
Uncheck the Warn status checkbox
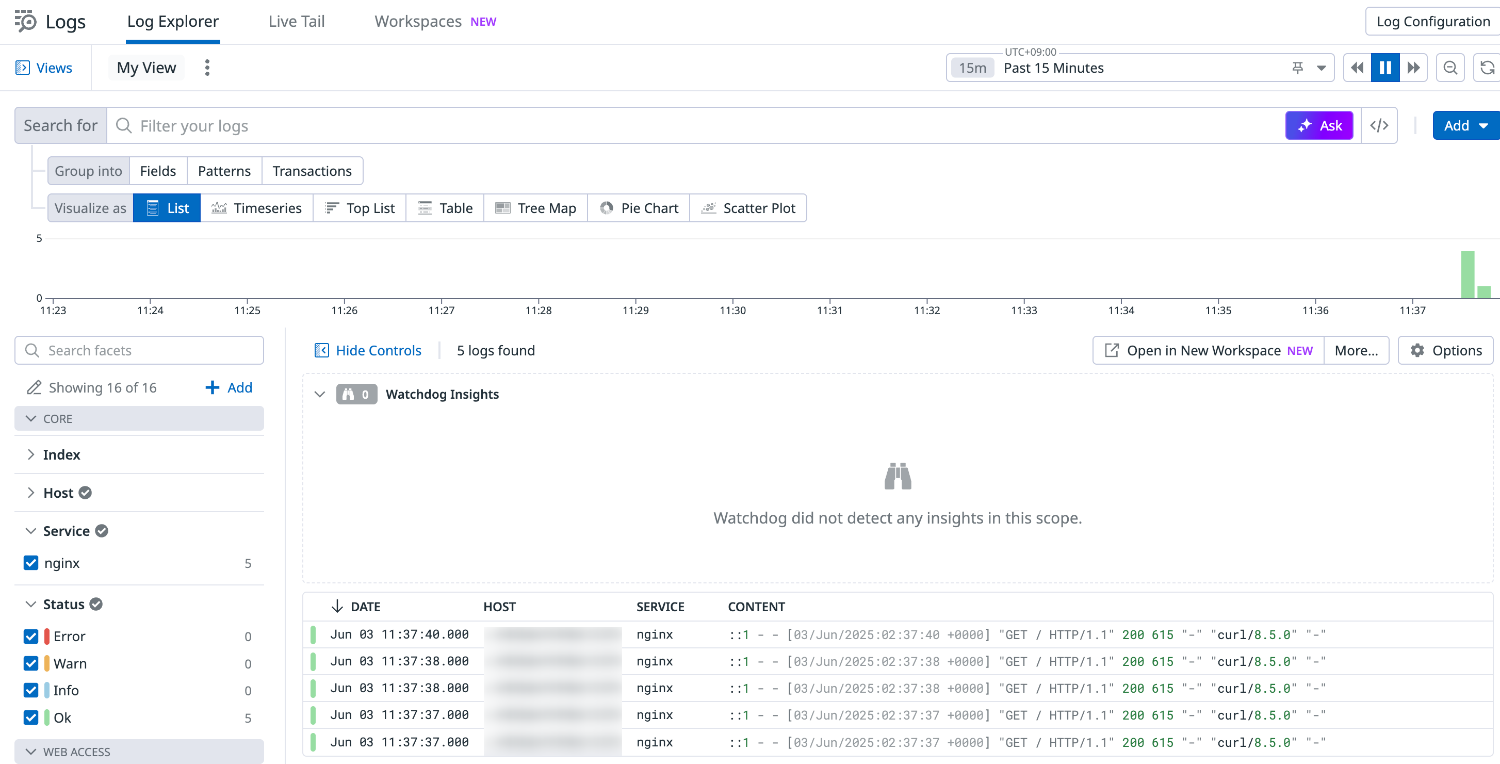tap(31, 664)
